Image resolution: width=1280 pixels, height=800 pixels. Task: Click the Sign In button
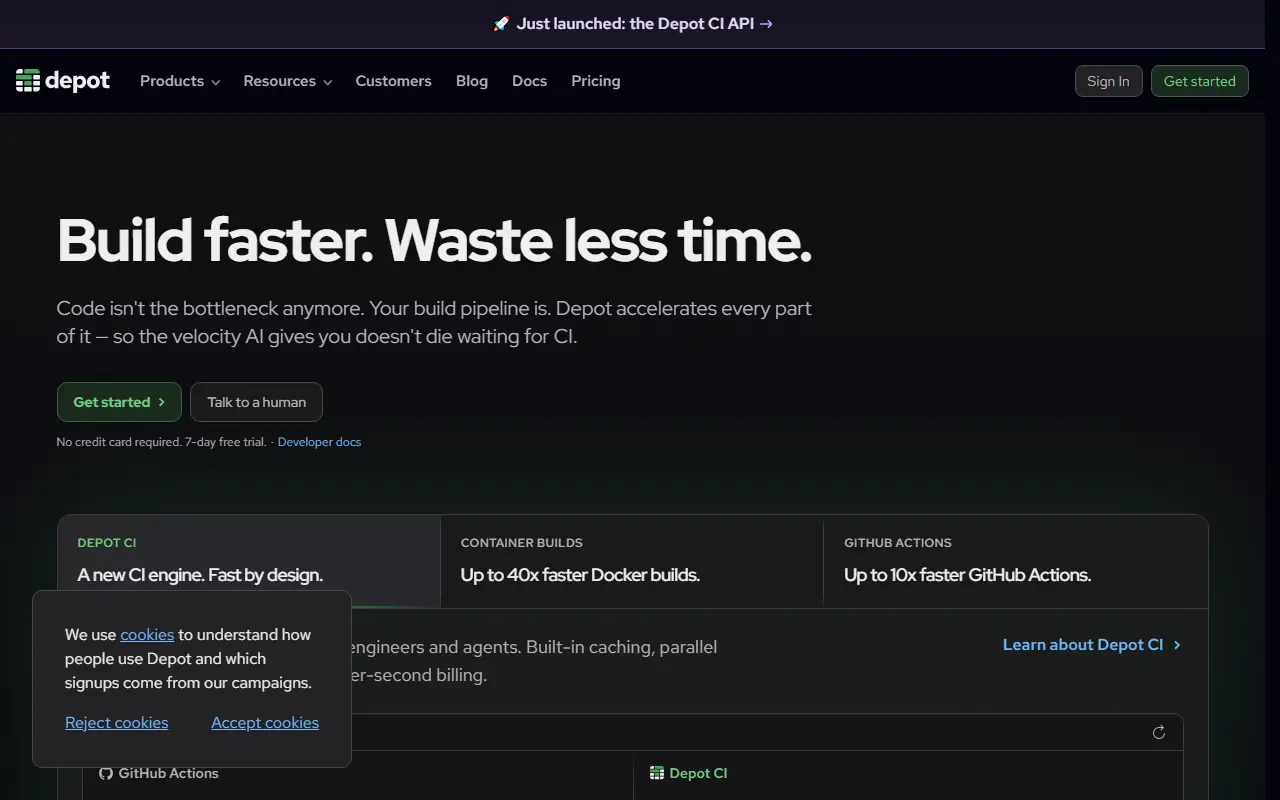tap(1108, 81)
